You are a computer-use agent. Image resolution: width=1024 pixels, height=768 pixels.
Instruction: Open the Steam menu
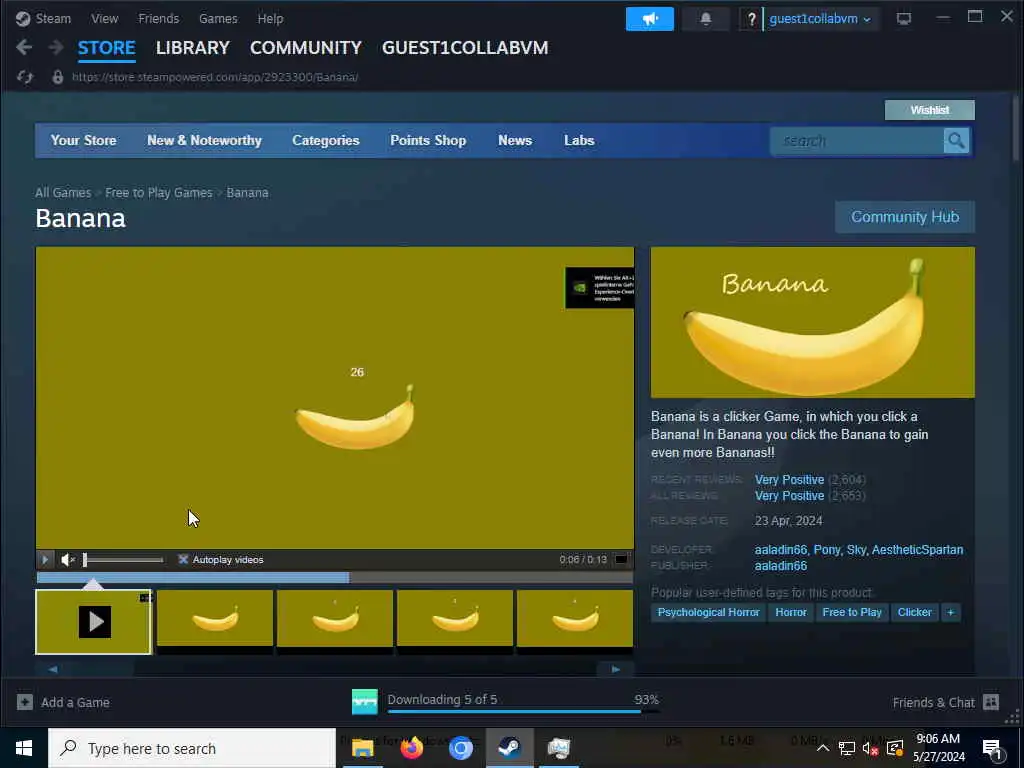tap(53, 18)
